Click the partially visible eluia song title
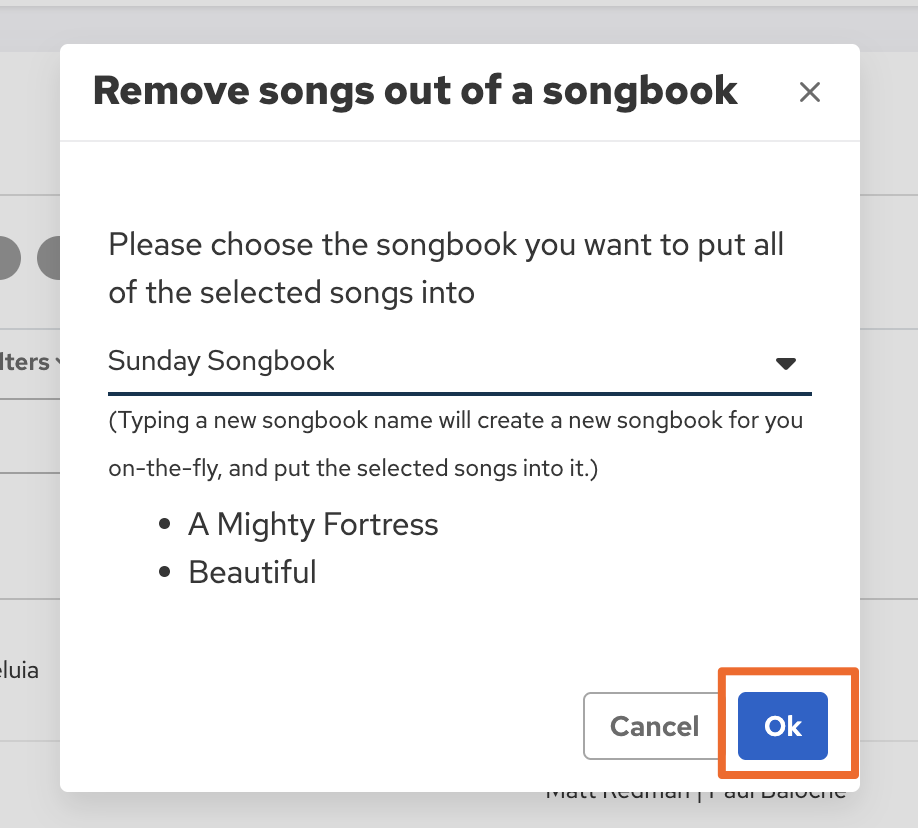Viewport: 918px width, 828px height. 20,670
